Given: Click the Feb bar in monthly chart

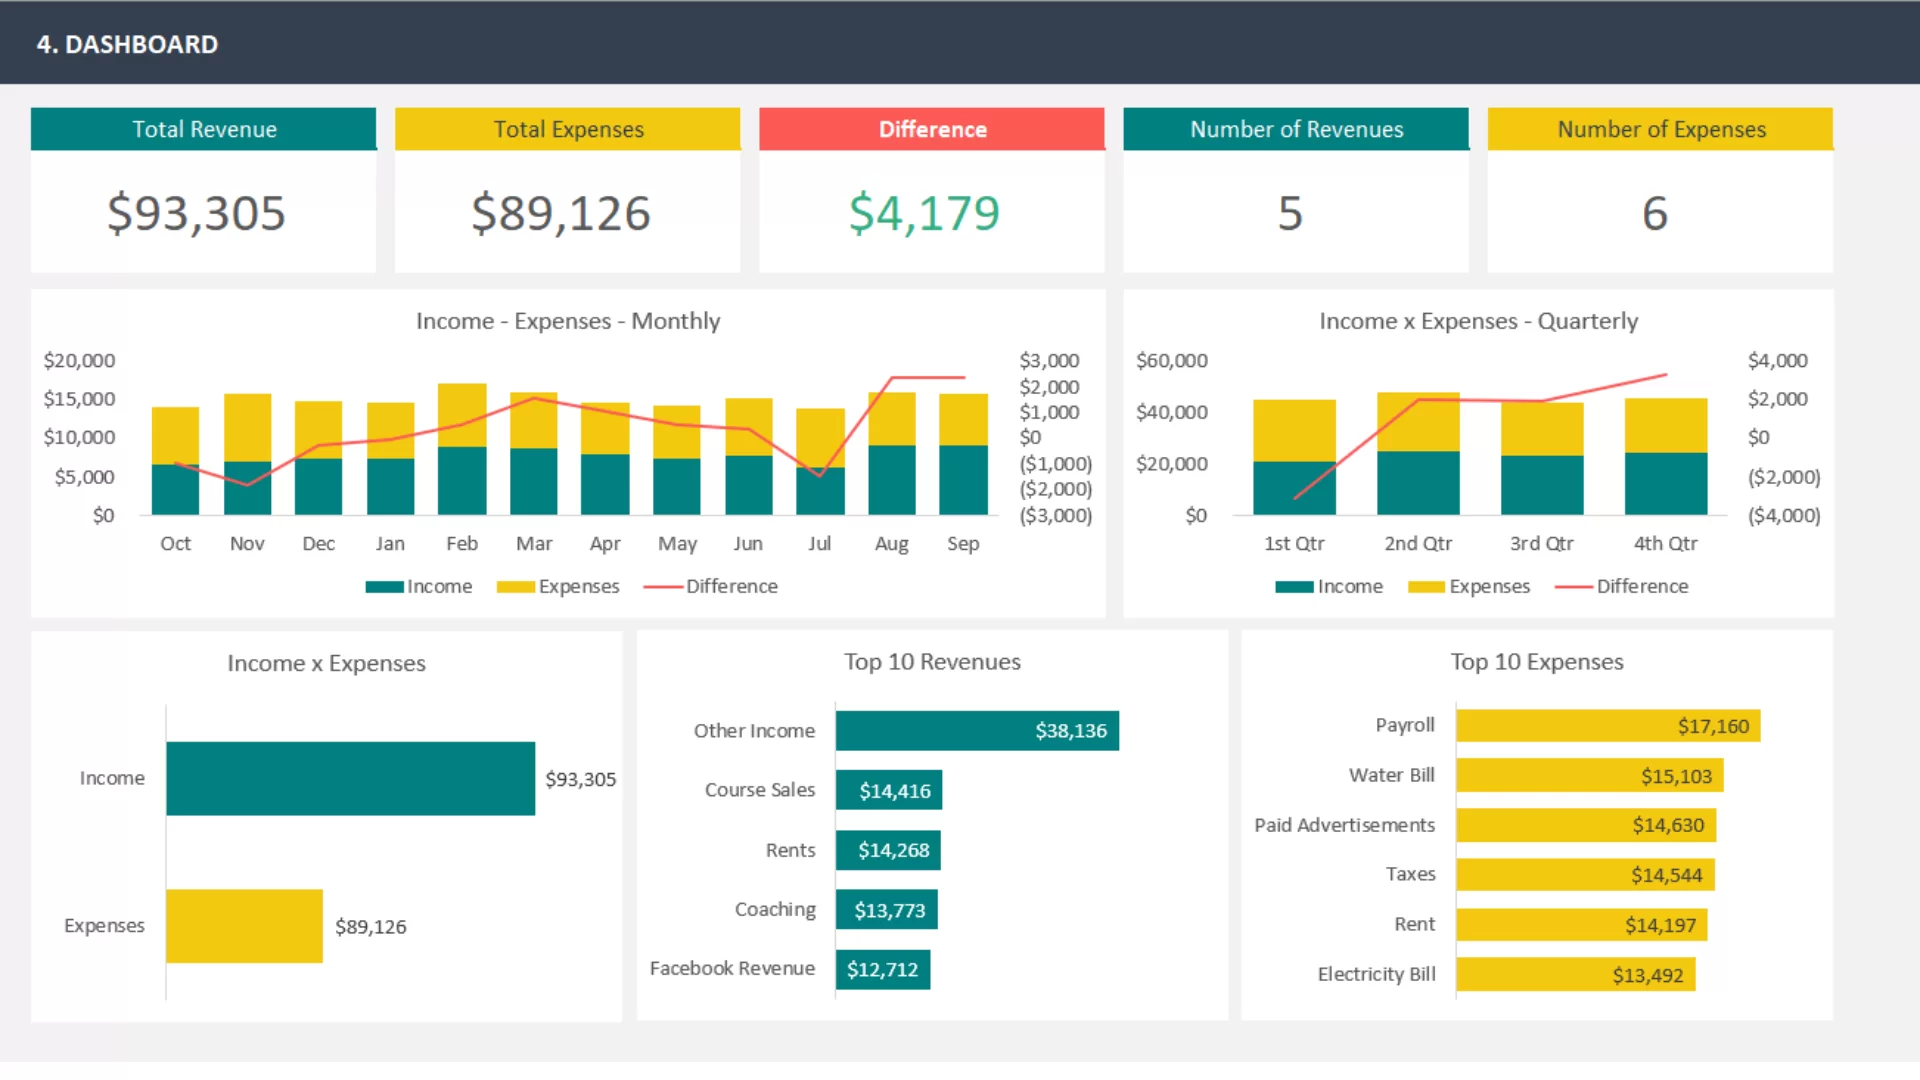Looking at the screenshot, I should pos(462,449).
